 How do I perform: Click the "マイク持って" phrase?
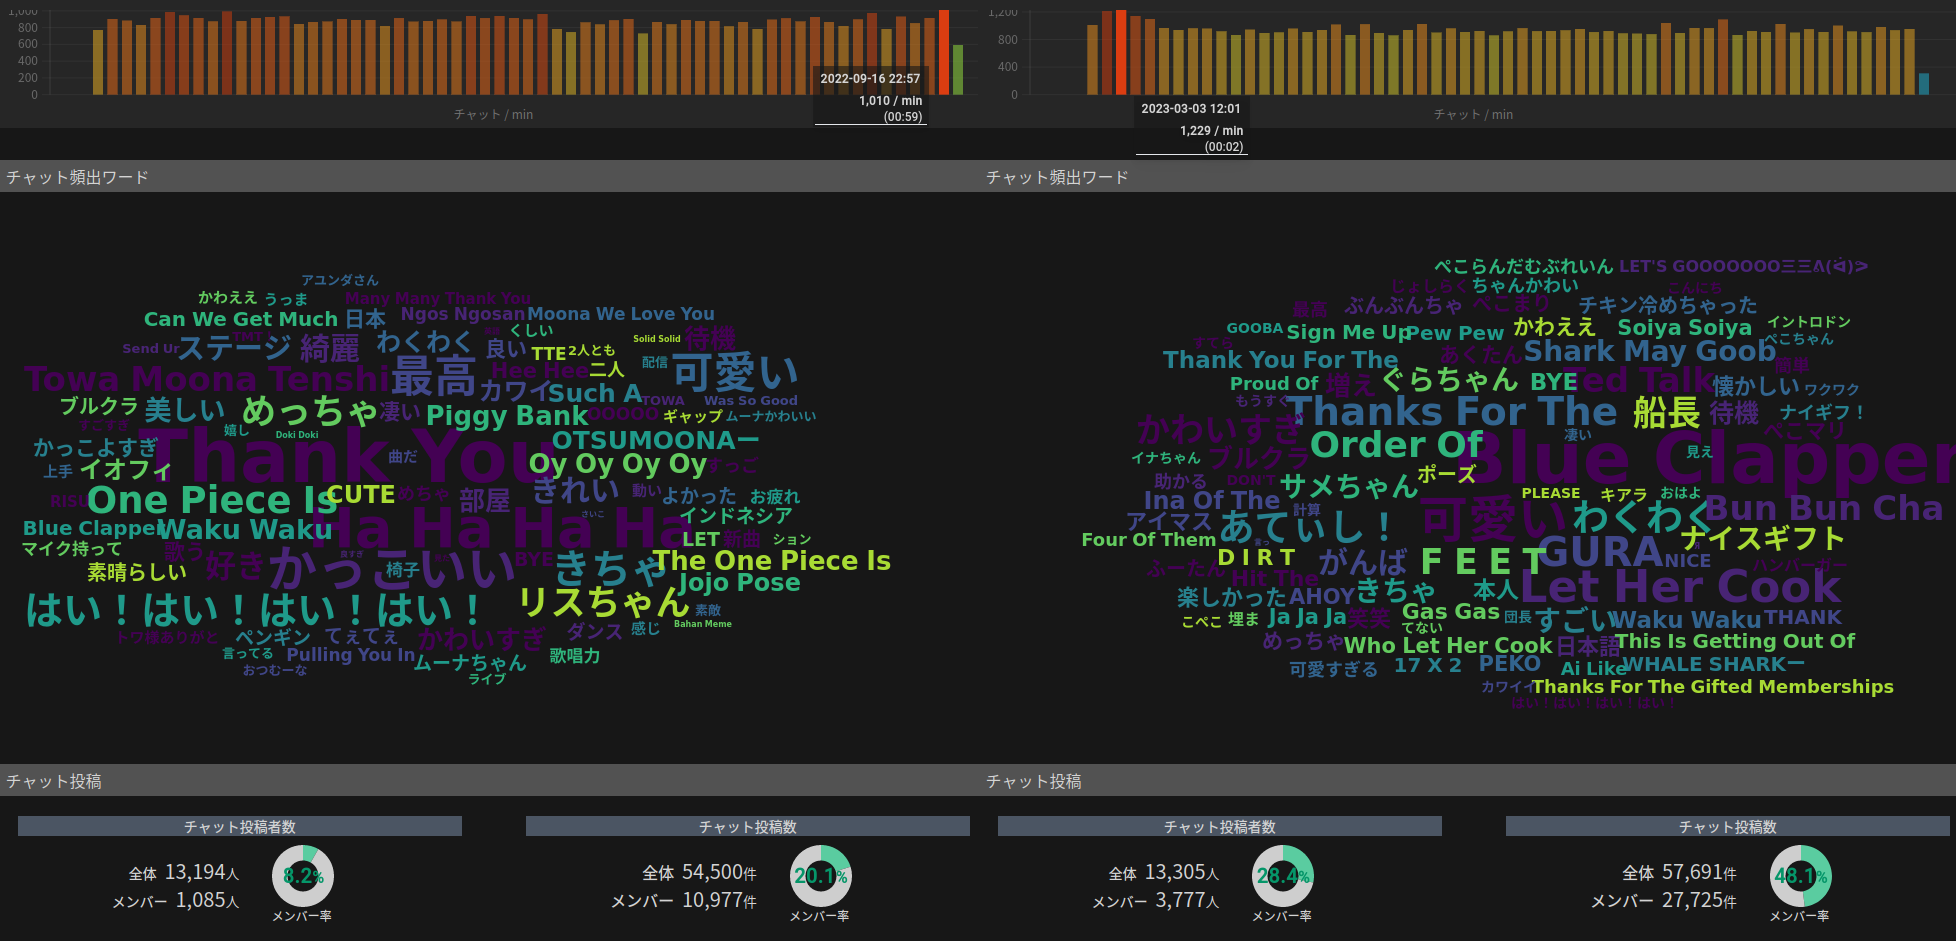(x=72, y=549)
